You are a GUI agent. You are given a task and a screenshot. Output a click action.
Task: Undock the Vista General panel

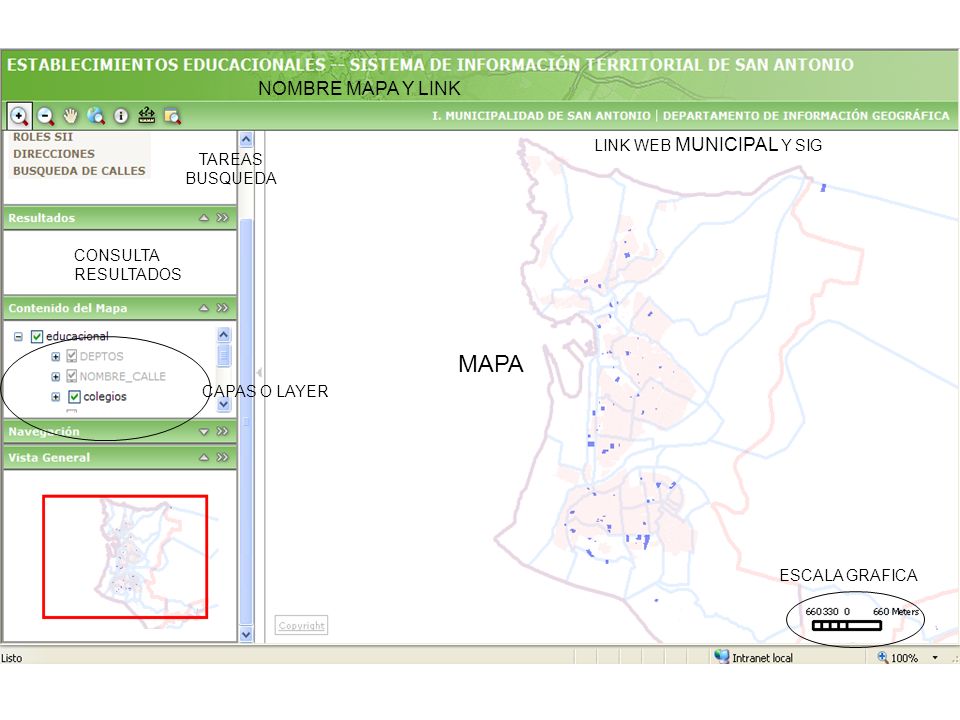coord(222,457)
